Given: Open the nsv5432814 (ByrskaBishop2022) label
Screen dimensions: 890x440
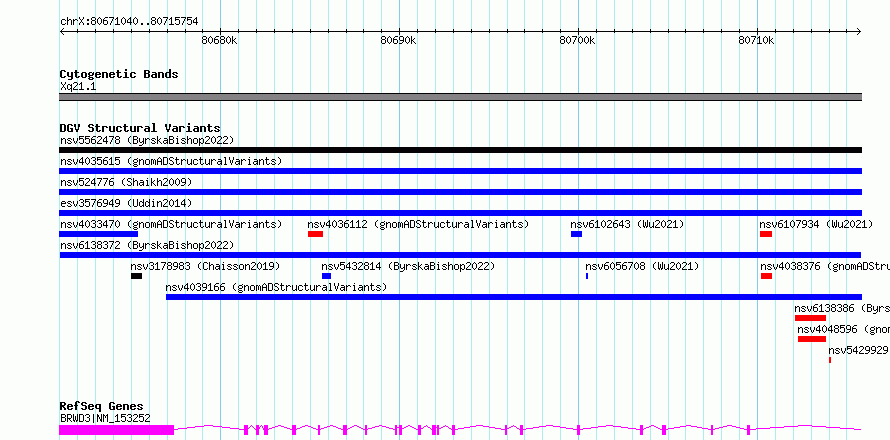Looking at the screenshot, I should point(408,266).
